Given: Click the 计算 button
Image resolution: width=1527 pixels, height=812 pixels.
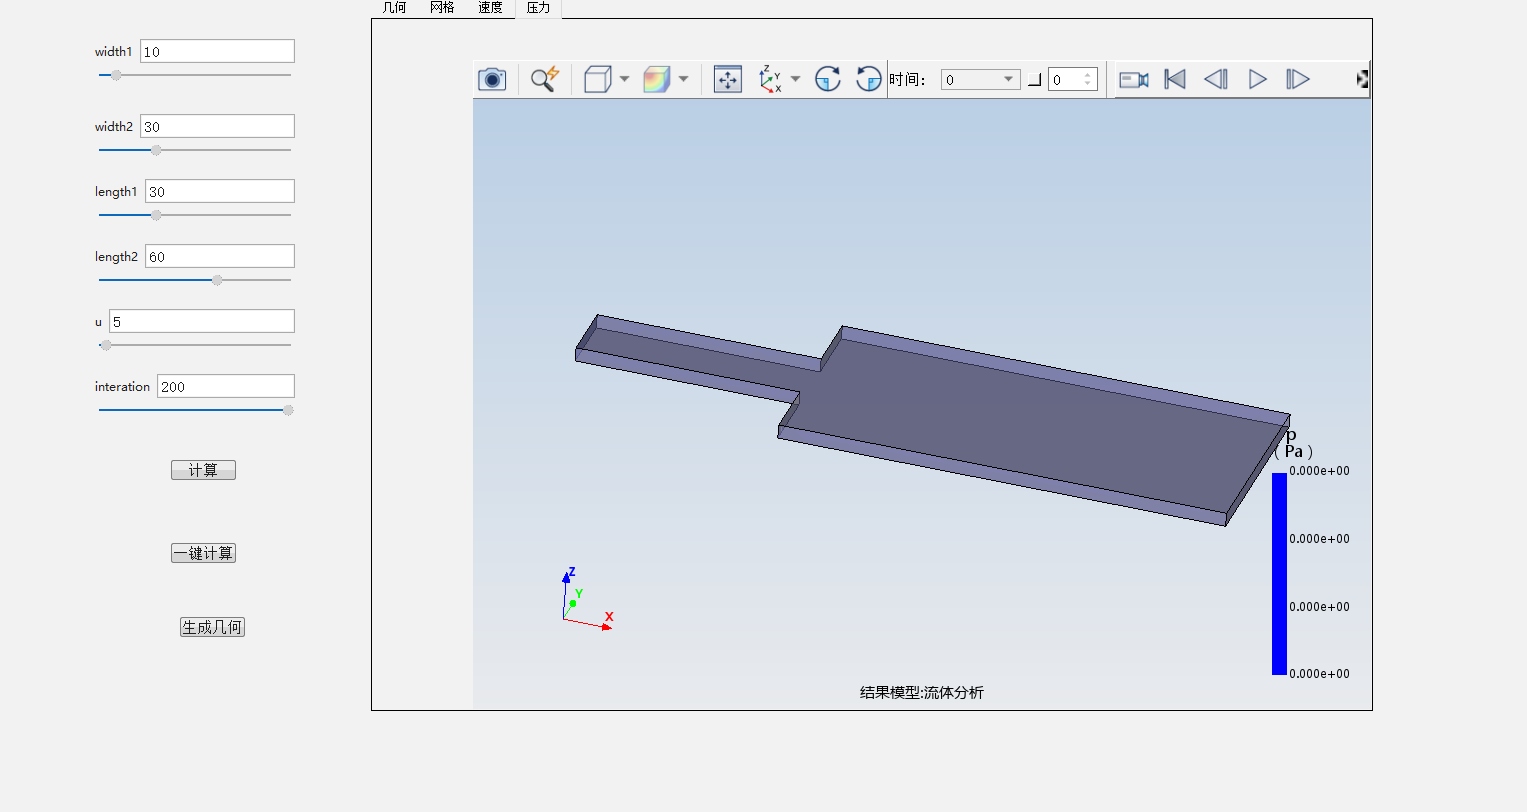Looking at the screenshot, I should pos(203,470).
